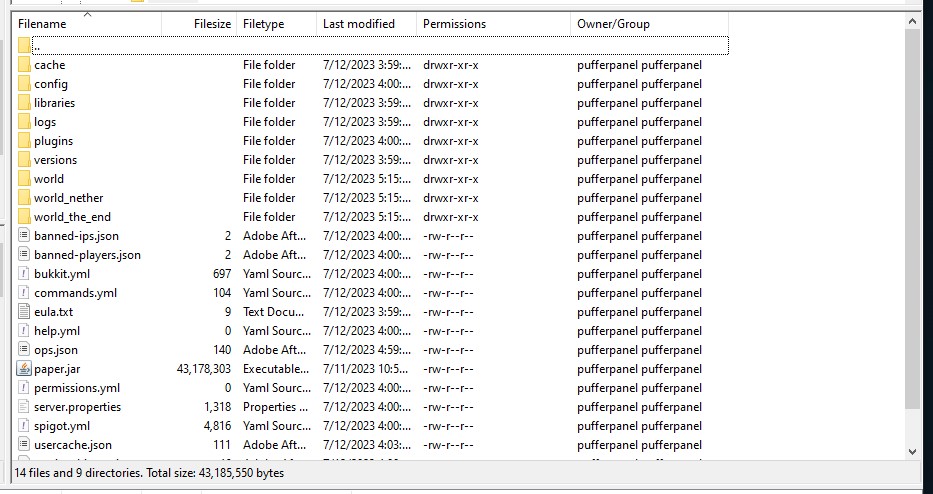Click the paper.jar Java file icon

tap(24, 369)
